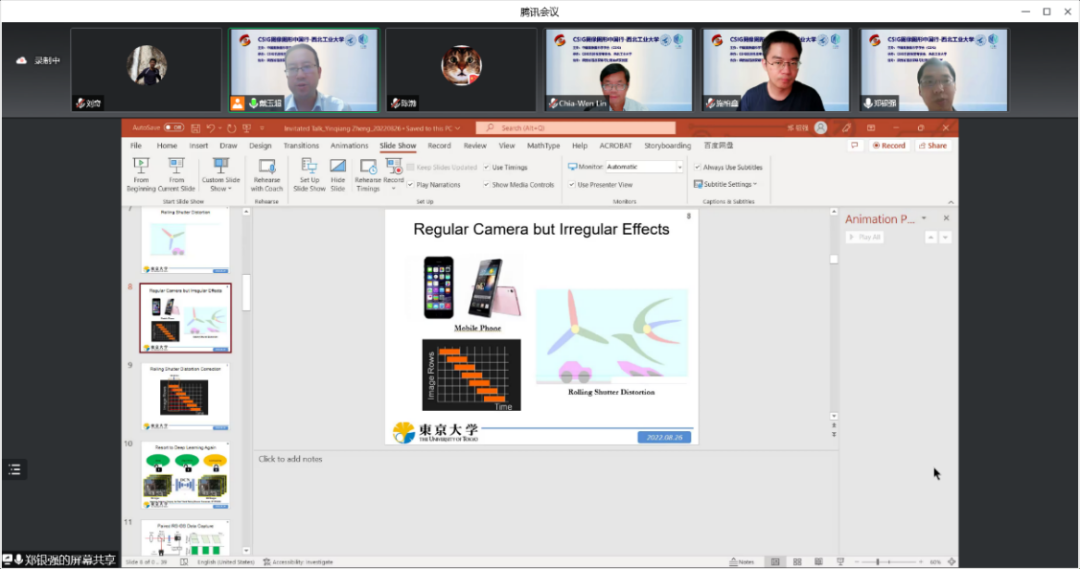Click the Share button
The height and width of the screenshot is (569, 1080).
pyautogui.click(x=933, y=145)
